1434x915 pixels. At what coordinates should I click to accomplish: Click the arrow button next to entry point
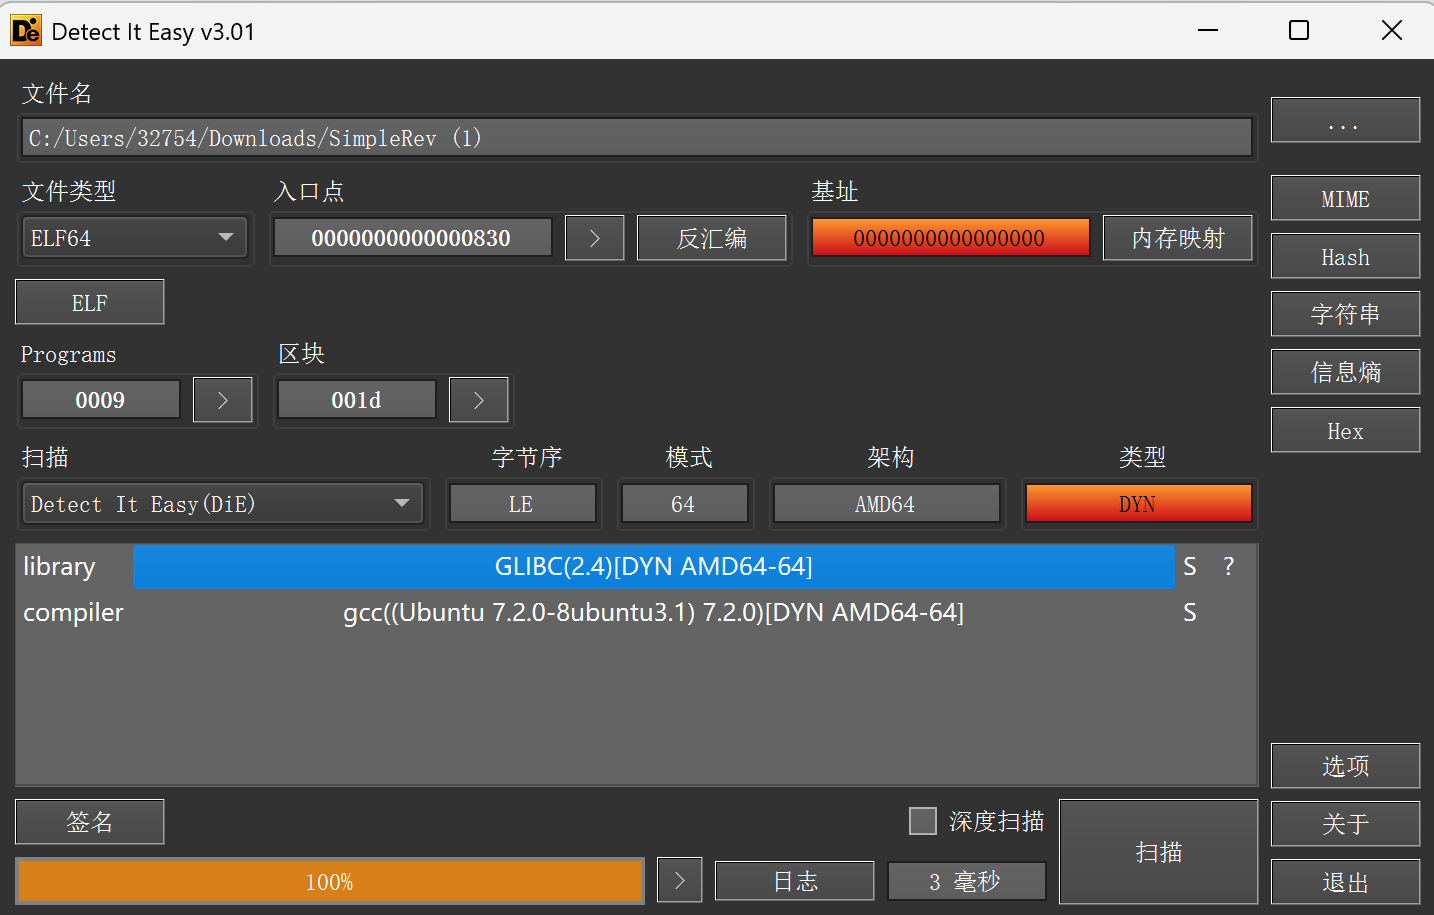click(x=595, y=238)
